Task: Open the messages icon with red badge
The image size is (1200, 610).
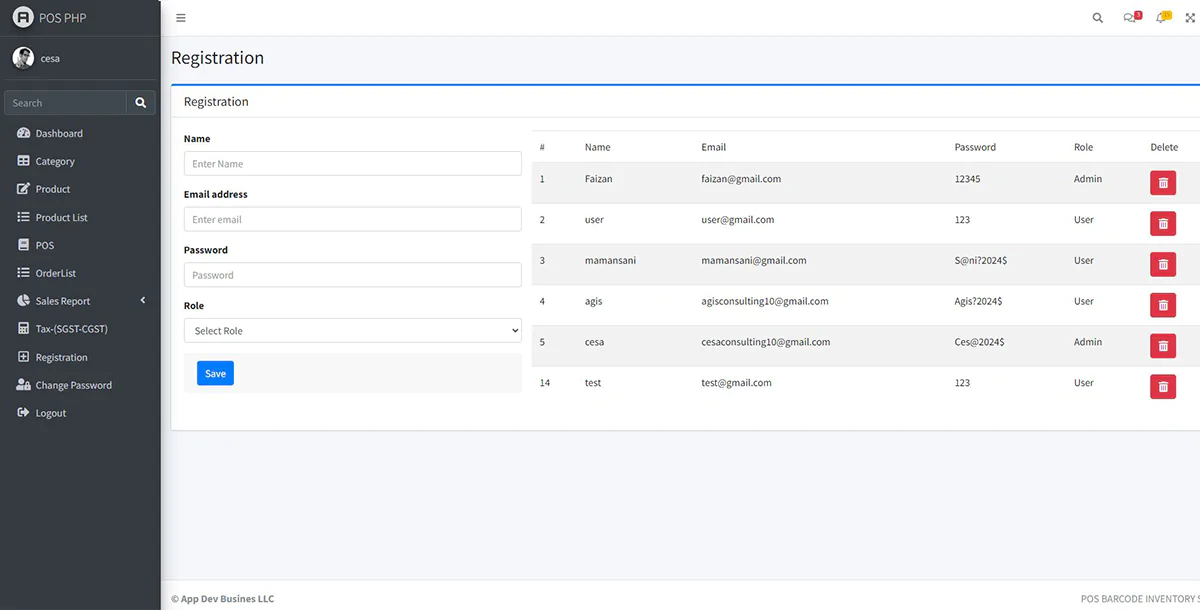Action: pos(1130,18)
